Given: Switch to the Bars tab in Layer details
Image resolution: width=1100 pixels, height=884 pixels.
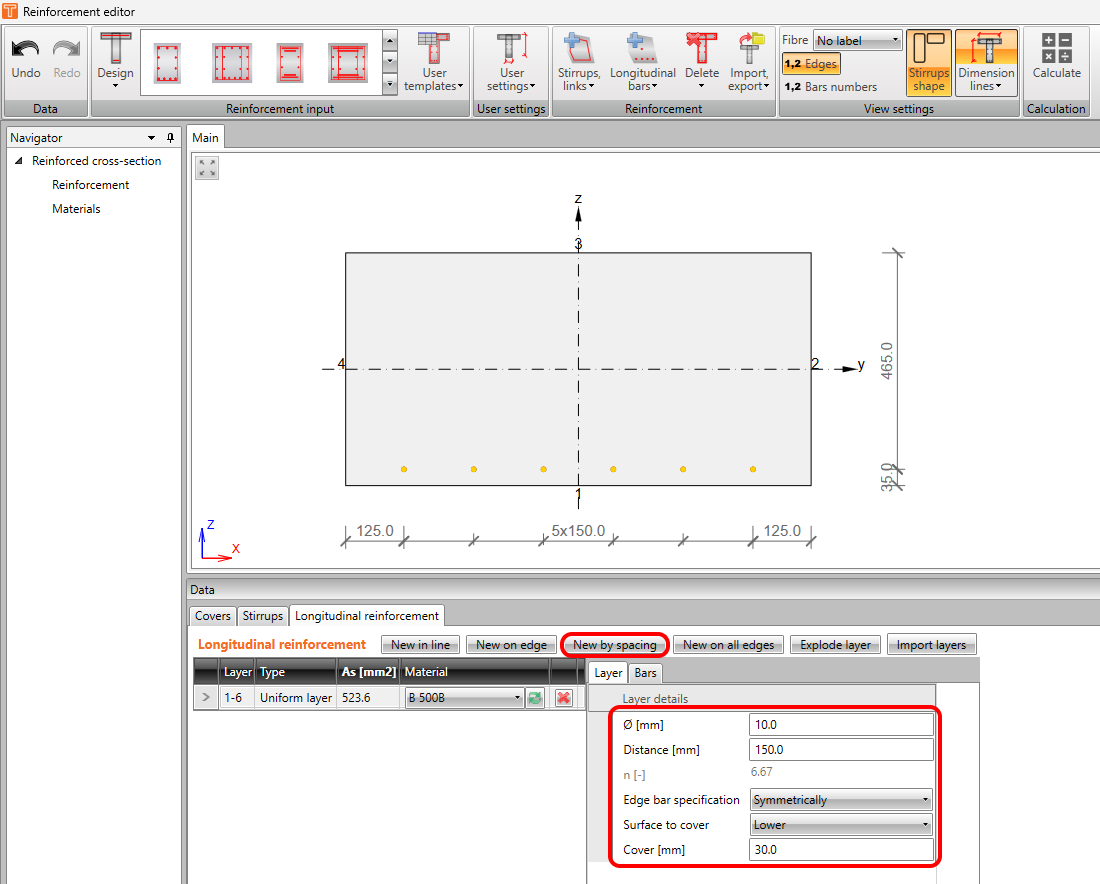Looking at the screenshot, I should (645, 673).
